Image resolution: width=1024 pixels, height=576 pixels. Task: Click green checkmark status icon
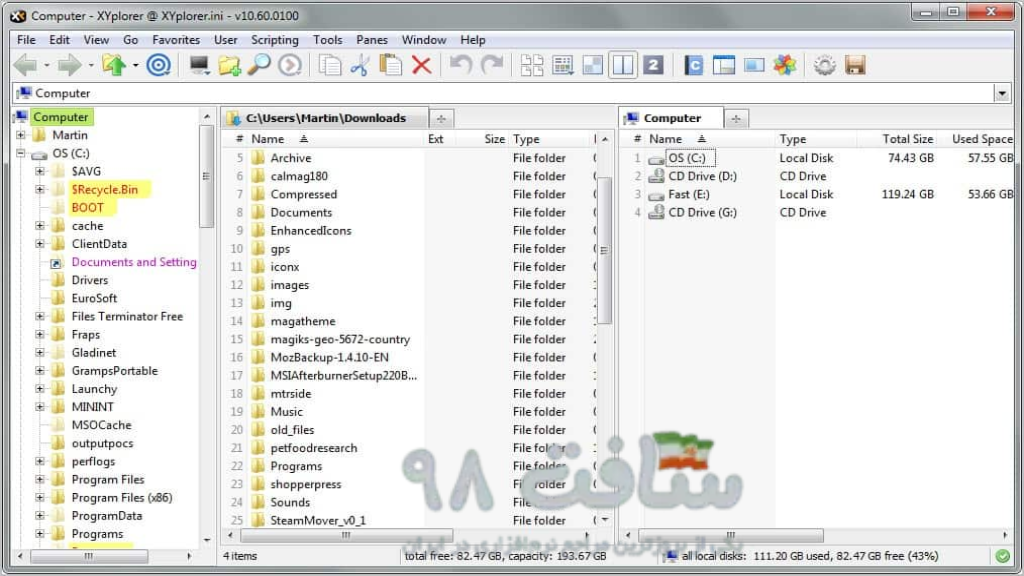(1002, 556)
